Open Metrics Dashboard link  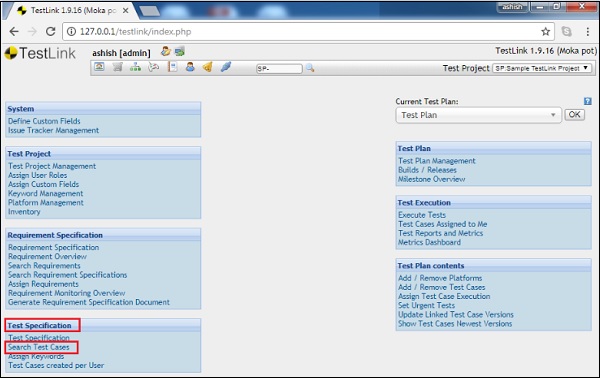tap(429, 243)
